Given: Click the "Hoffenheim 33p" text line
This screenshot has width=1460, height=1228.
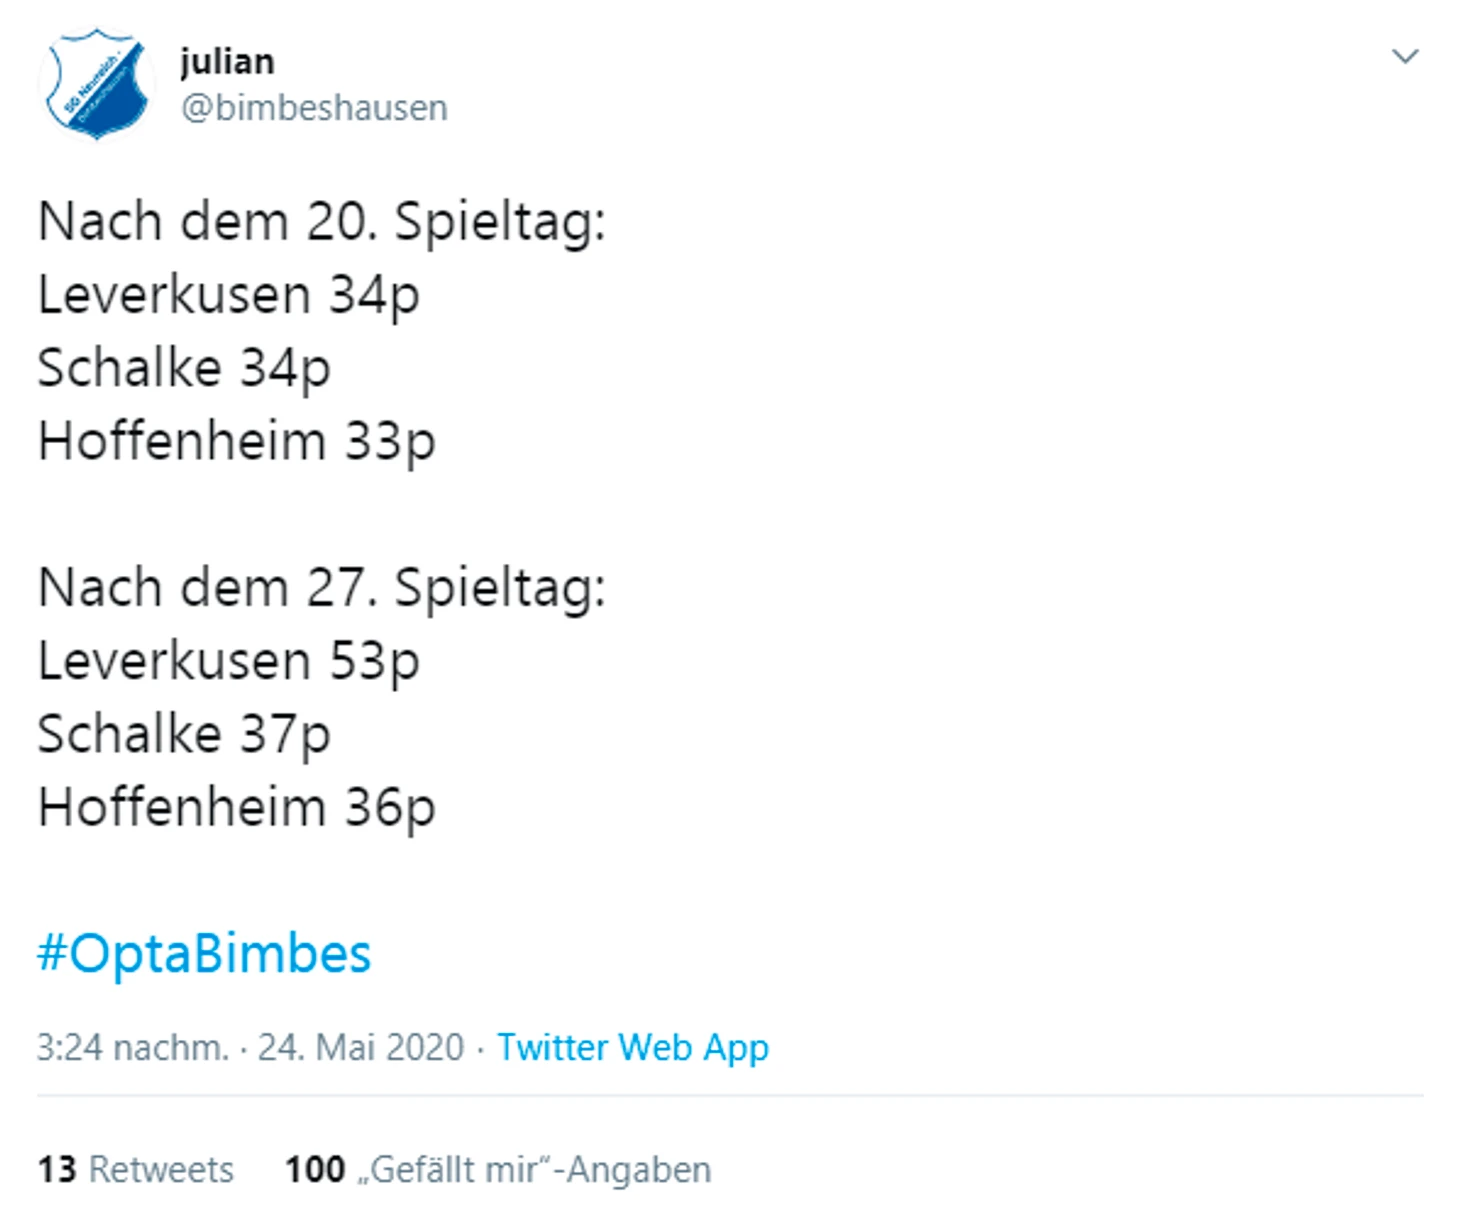Looking at the screenshot, I should [x=237, y=441].
